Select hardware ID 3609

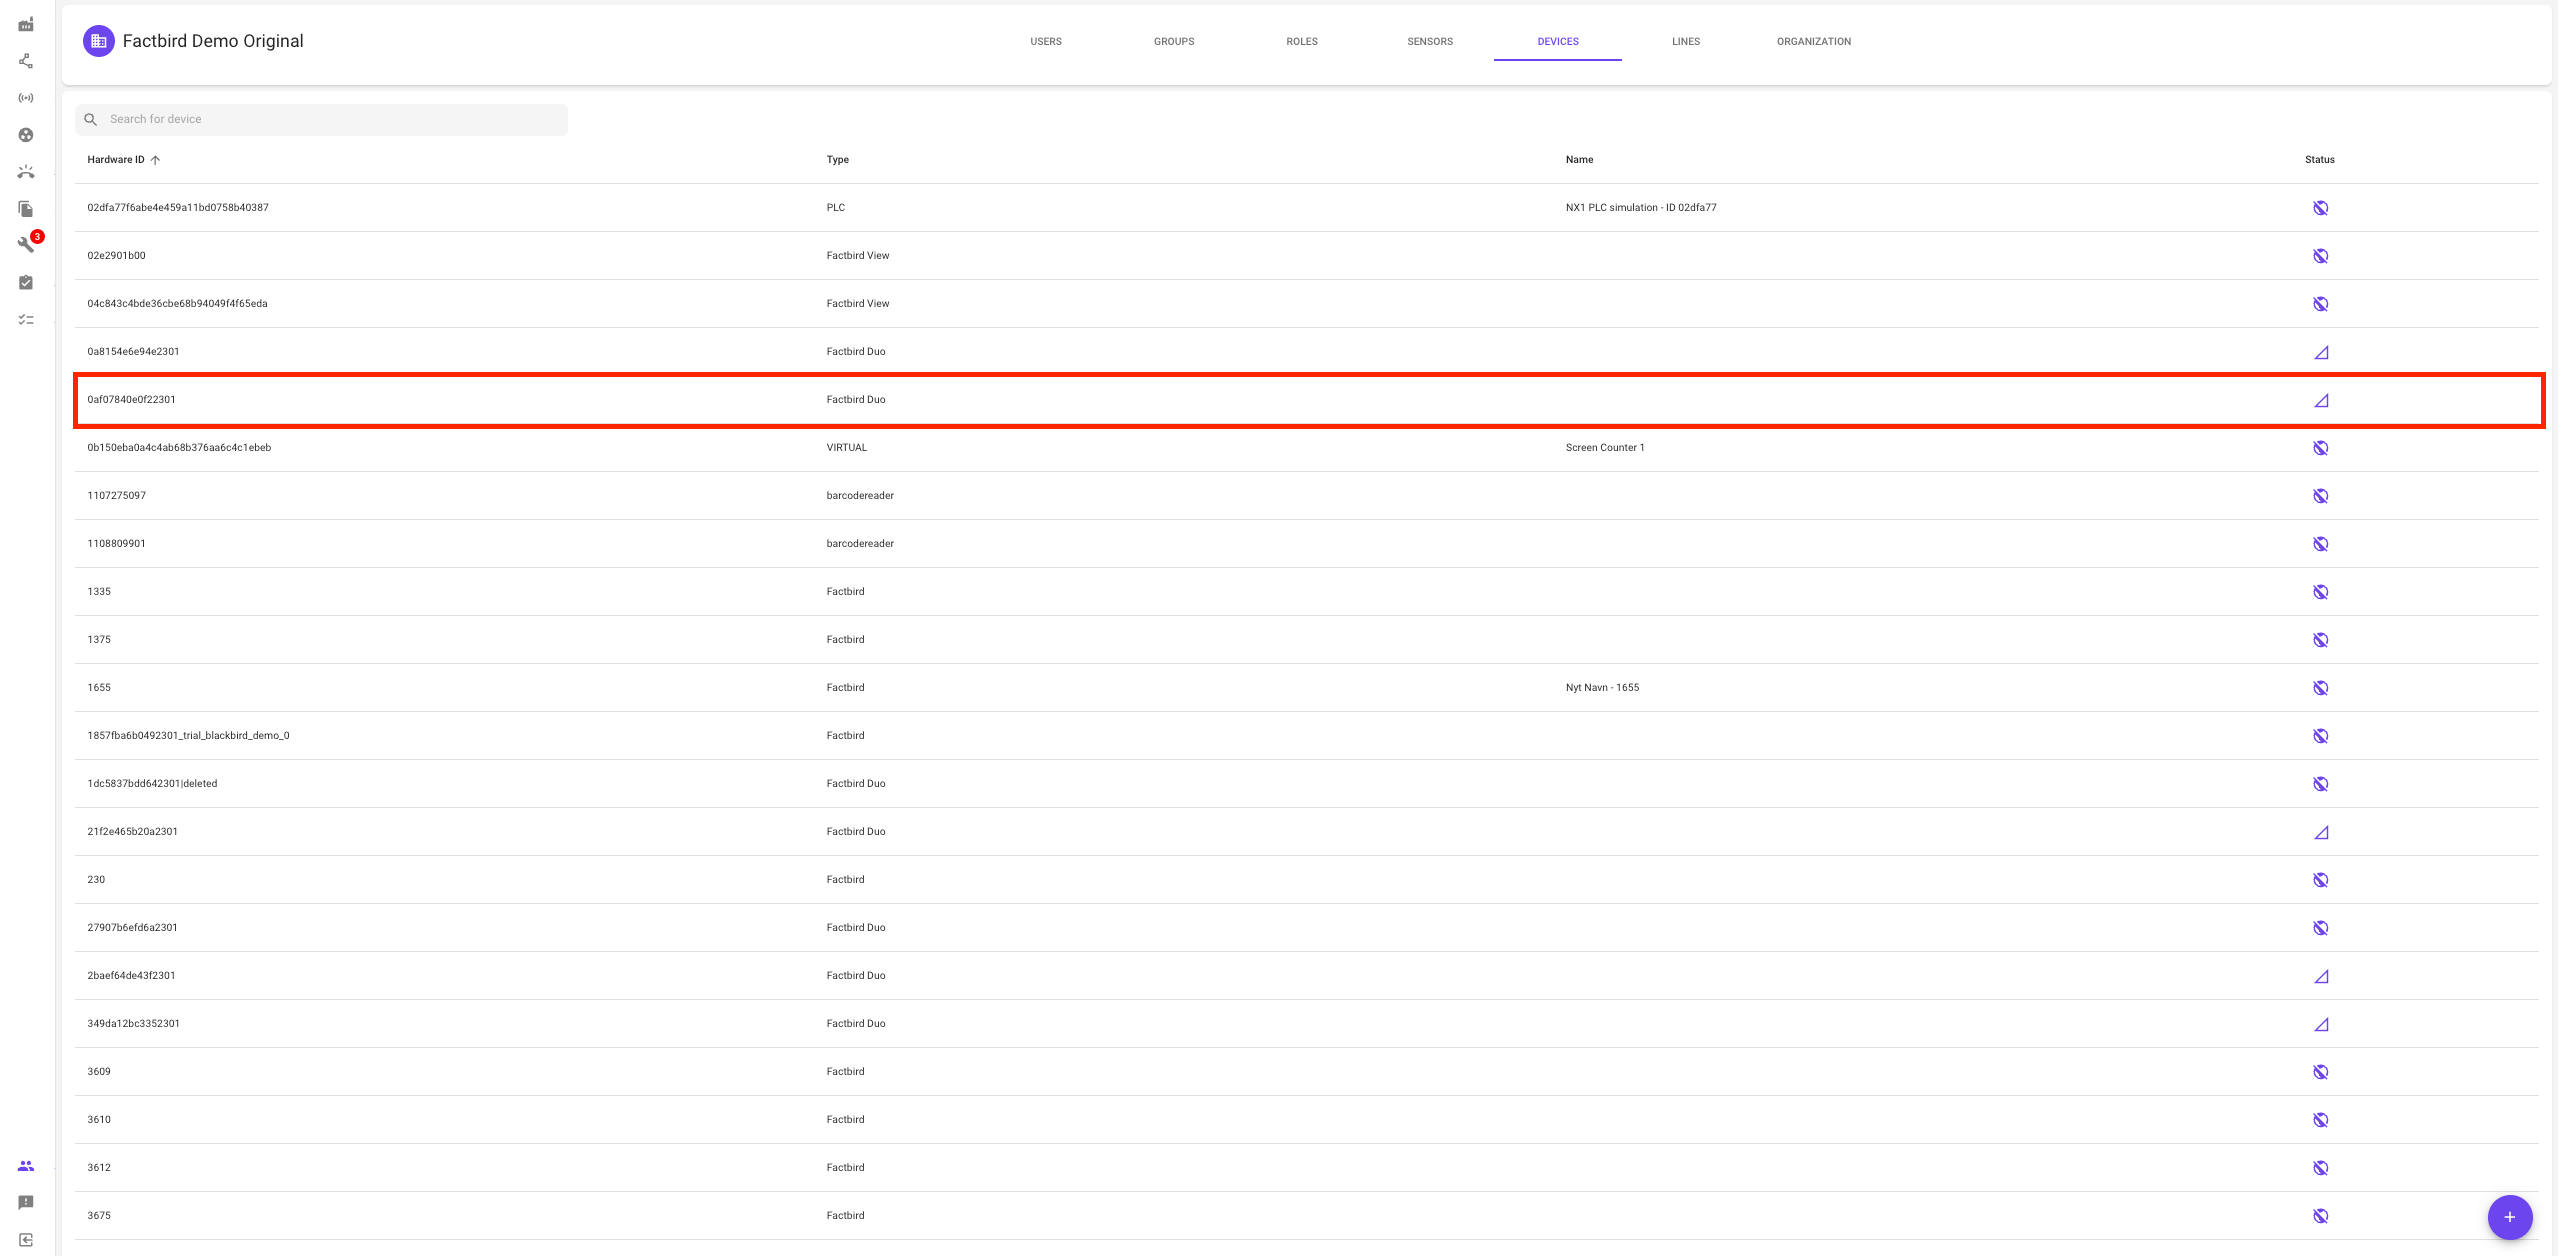[99, 1072]
